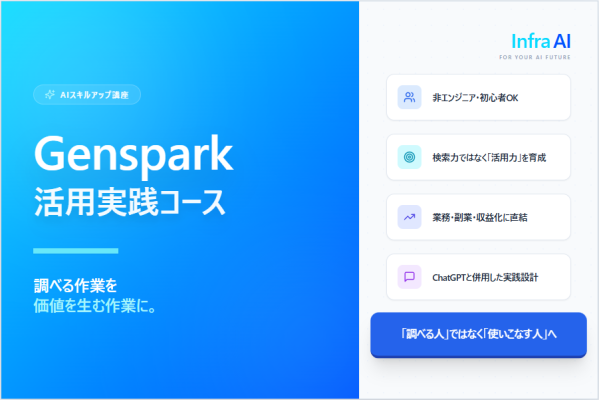Click the Infra AI logo
Viewport: 599px width, 400px height.
[x=541, y=41]
